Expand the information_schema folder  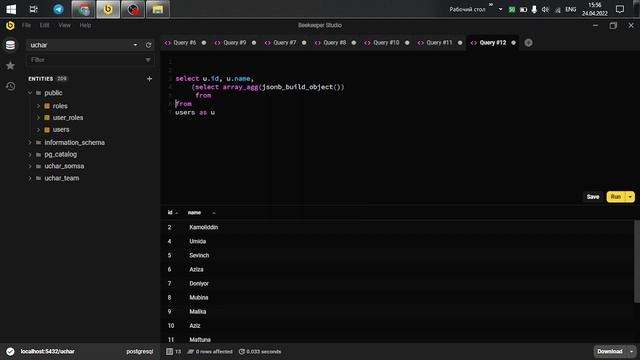30,142
